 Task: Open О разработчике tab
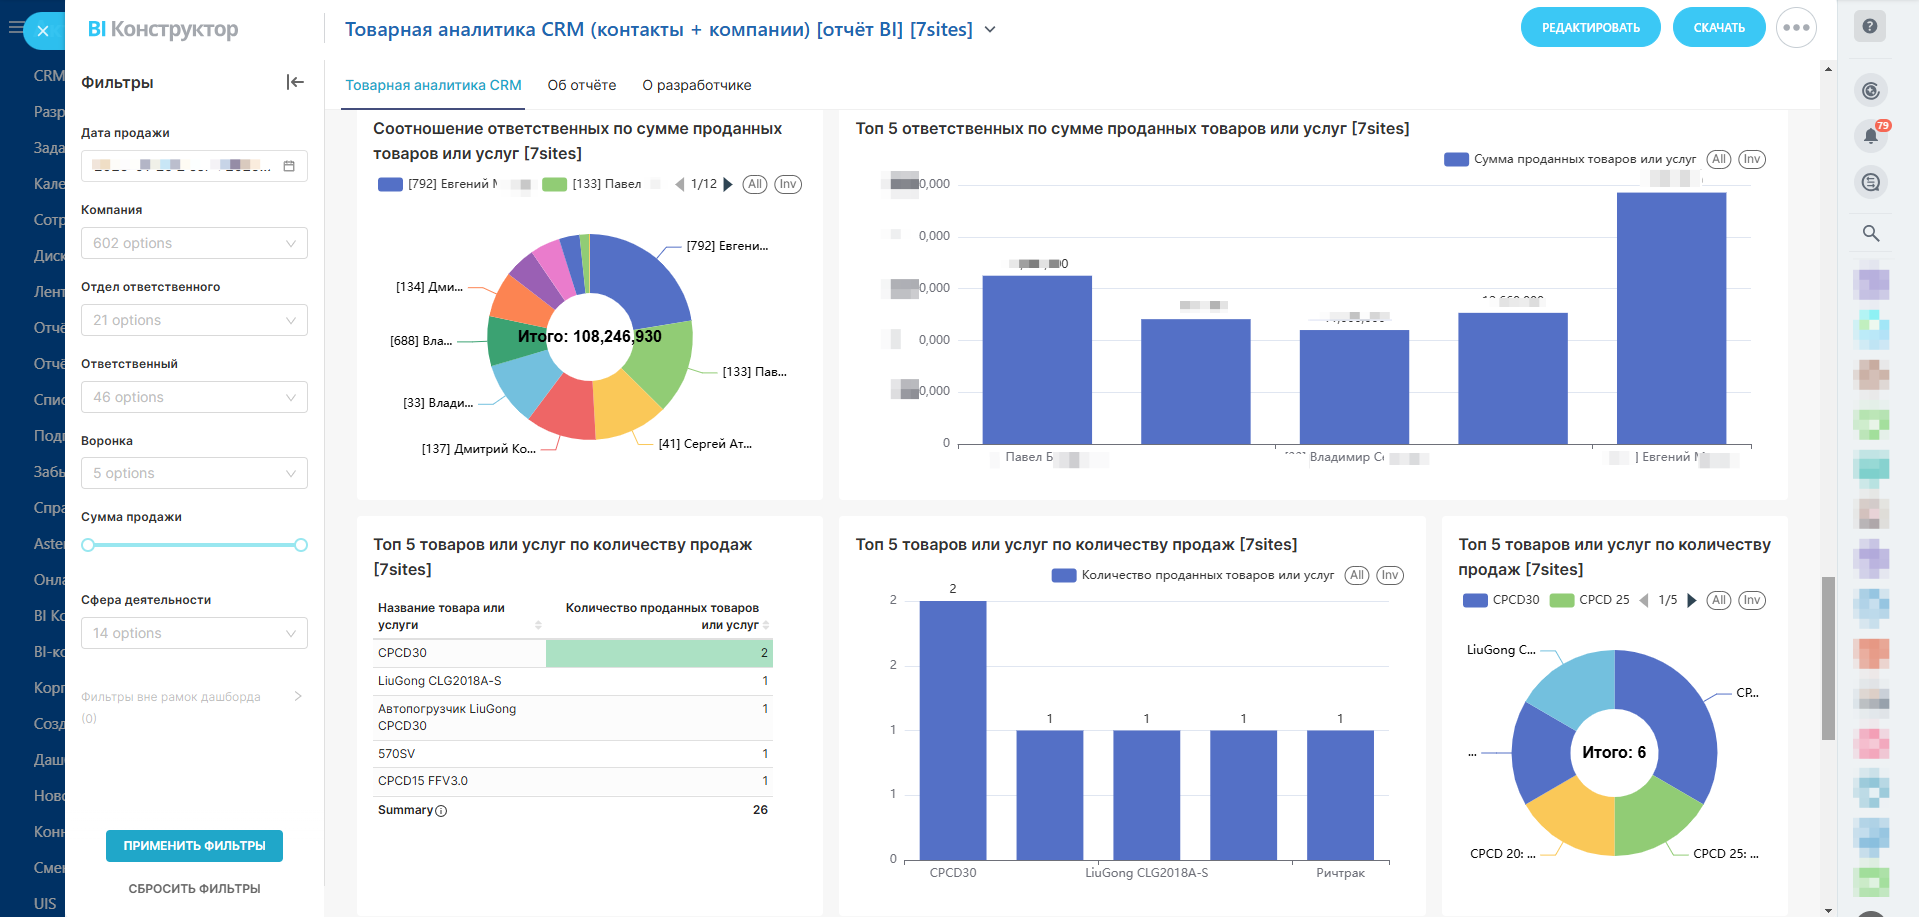[x=696, y=85]
